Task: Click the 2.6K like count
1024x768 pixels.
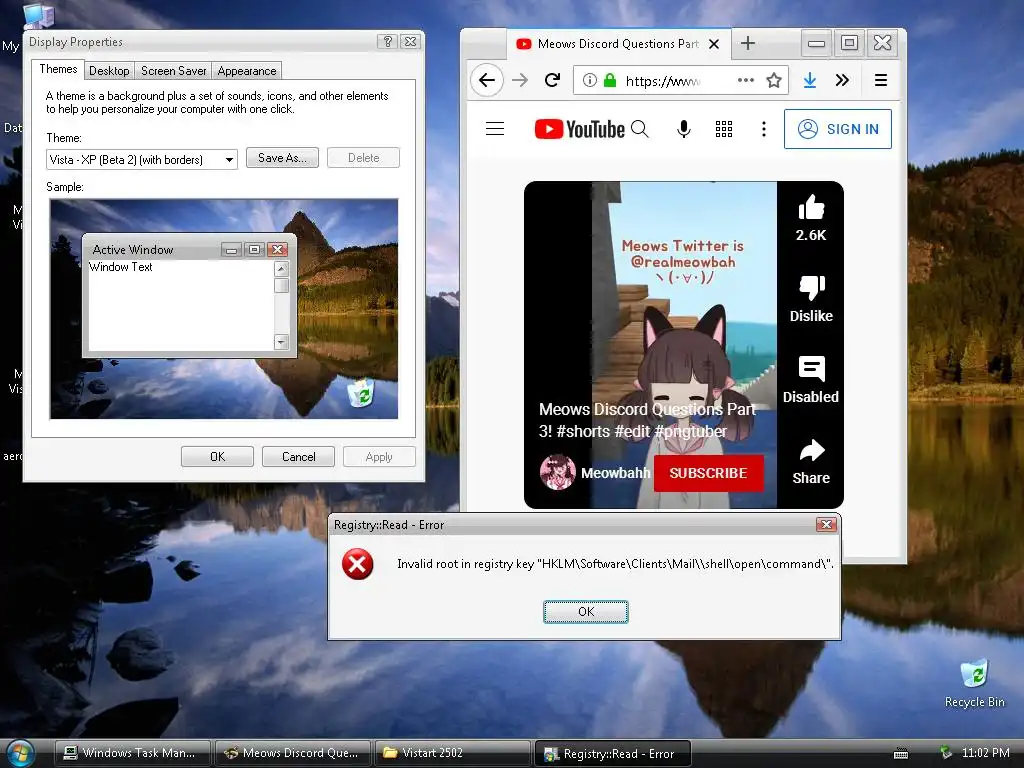Action: tap(811, 235)
